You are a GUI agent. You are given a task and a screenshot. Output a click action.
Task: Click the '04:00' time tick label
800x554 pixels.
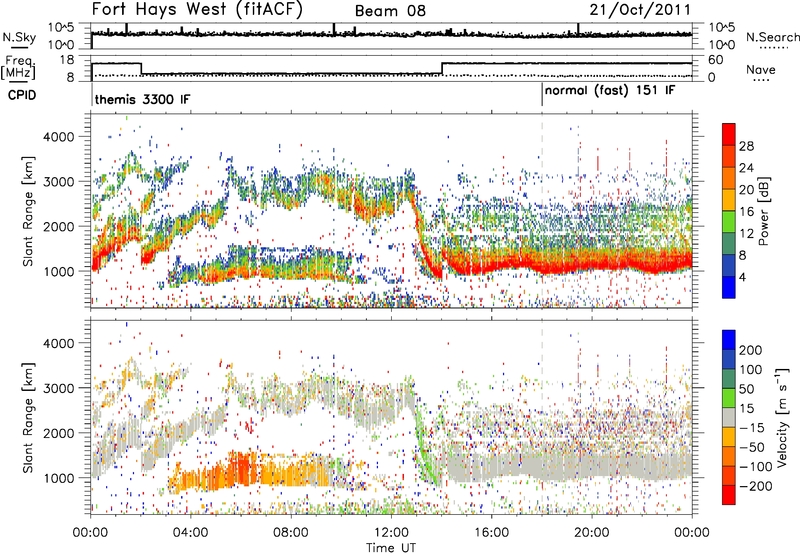point(190,533)
